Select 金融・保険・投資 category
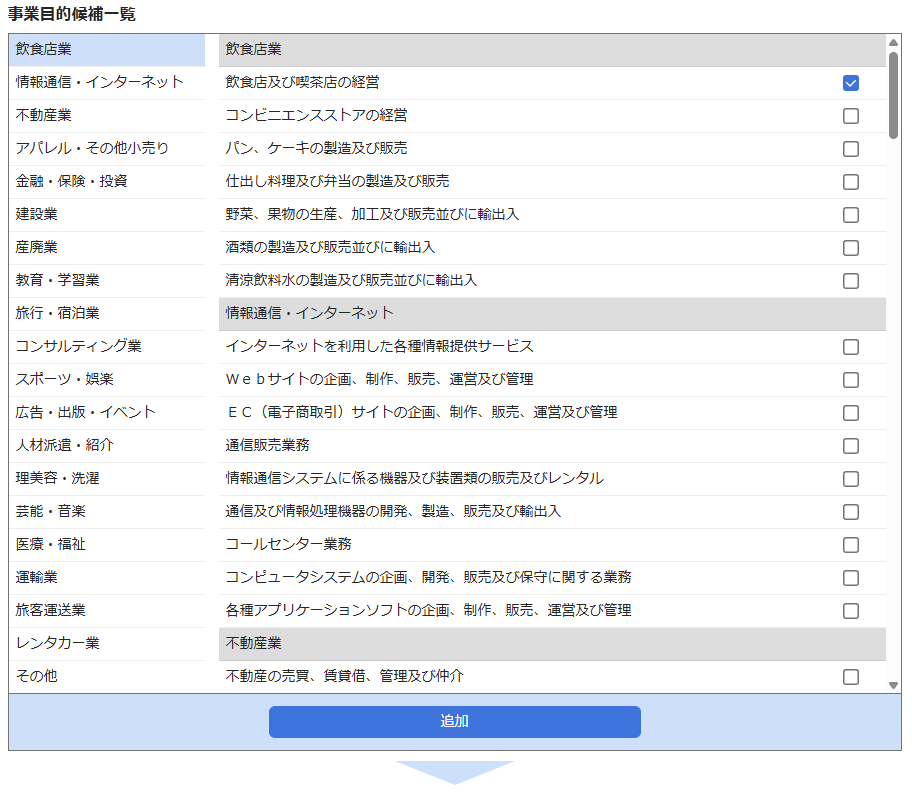 click(71, 181)
